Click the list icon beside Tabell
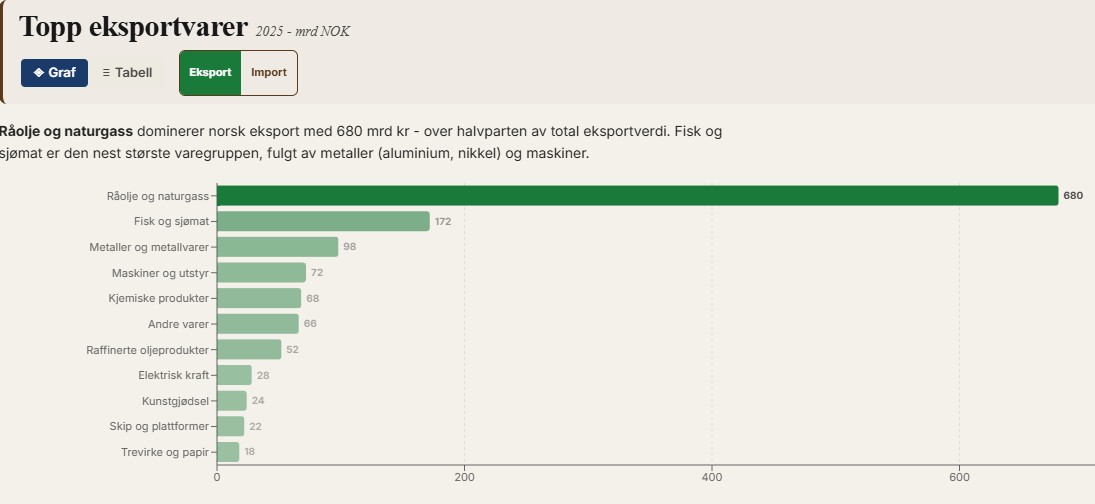1095x504 pixels. click(x=106, y=73)
